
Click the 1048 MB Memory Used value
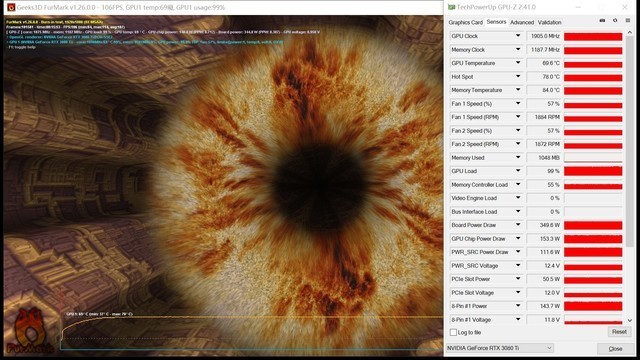(x=549, y=158)
